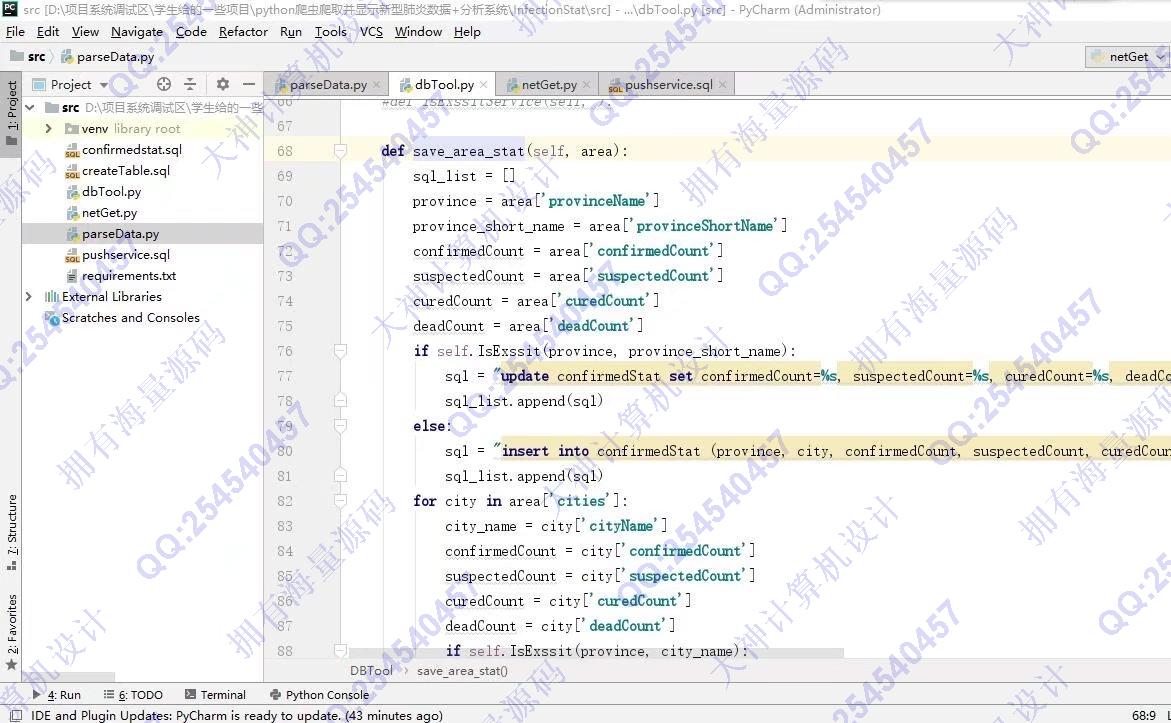This screenshot has width=1171, height=723.
Task: Fold the if block at line 88
Action: click(340, 651)
